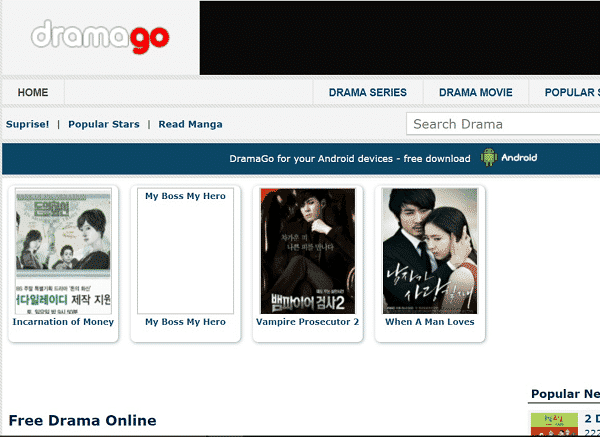Image resolution: width=600 pixels, height=437 pixels.
Task: Open the DRAMA SERIES menu
Action: tap(368, 92)
